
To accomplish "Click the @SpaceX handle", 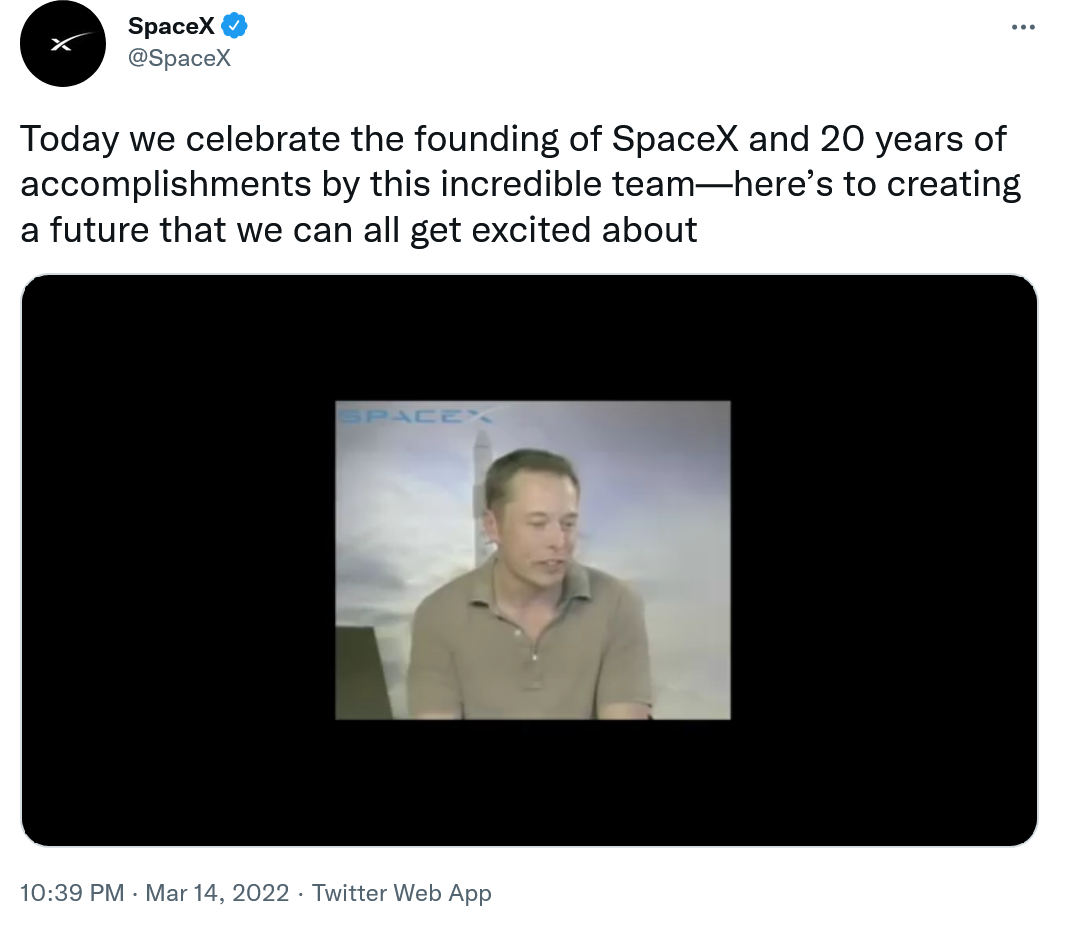I will tap(179, 58).
